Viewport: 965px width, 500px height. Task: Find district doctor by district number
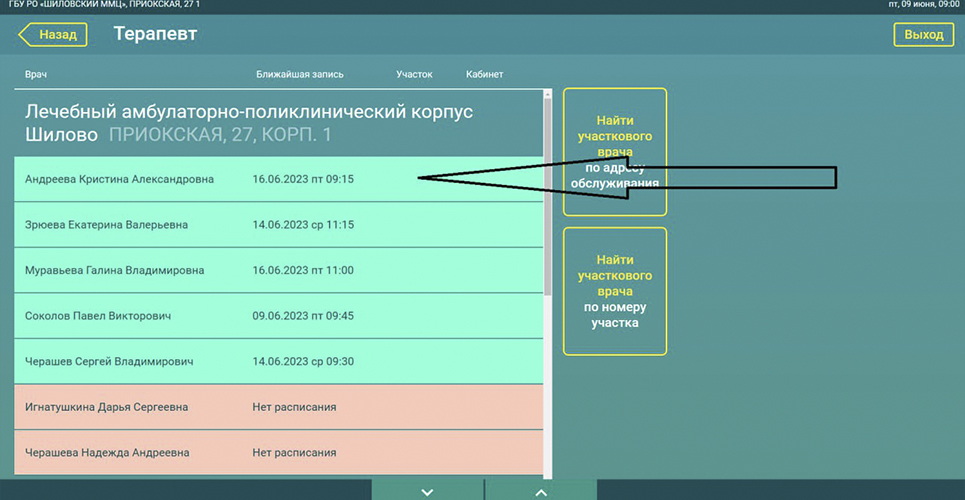[x=614, y=291]
